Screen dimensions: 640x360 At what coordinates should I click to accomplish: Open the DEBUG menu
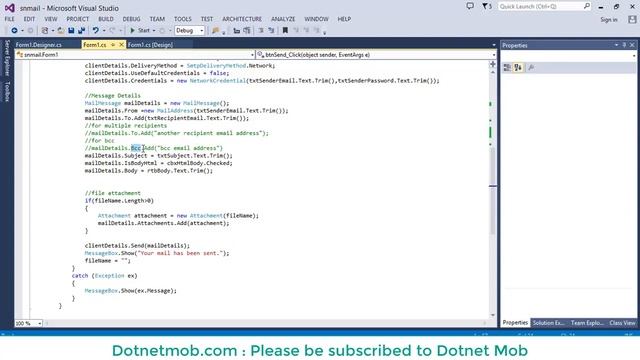[x=131, y=19]
